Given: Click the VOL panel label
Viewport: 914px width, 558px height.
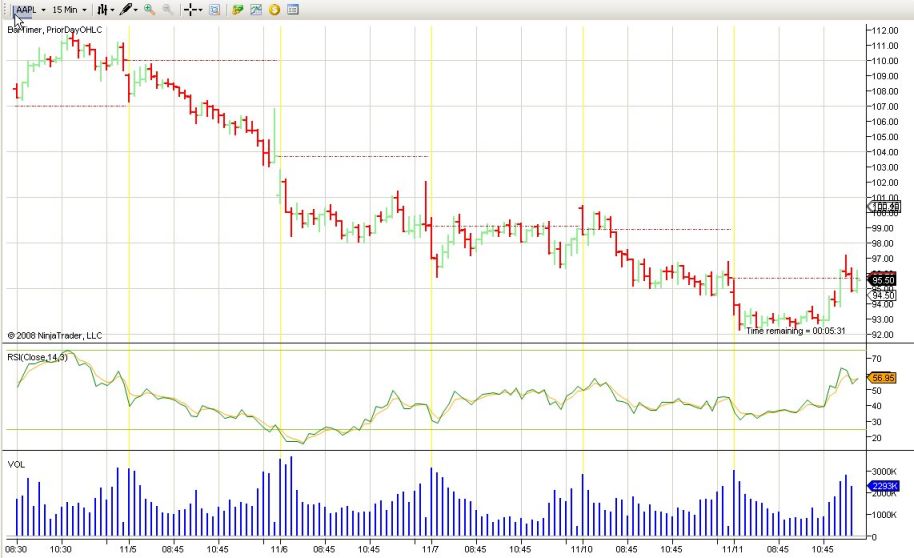Looking at the screenshot, I should (x=16, y=465).
